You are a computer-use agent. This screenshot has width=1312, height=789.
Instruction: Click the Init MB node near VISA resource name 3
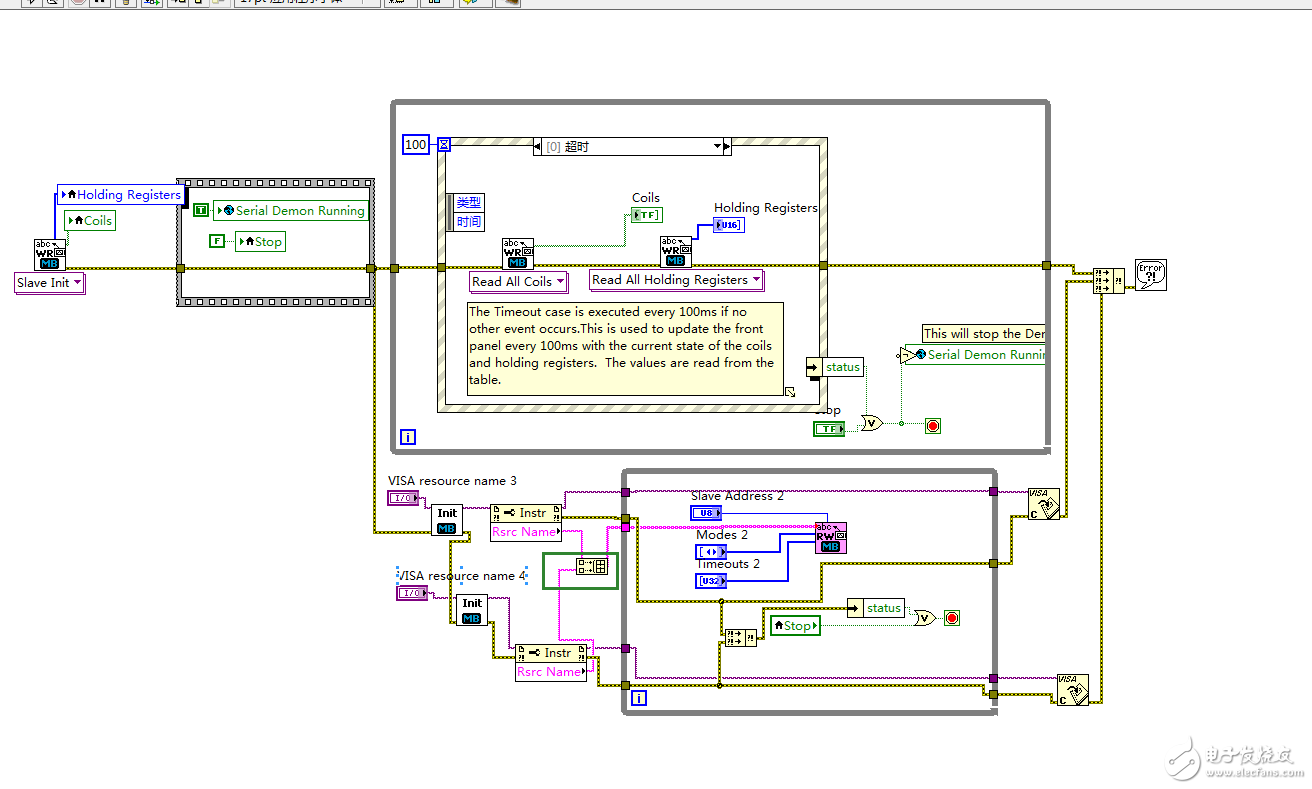coord(446,520)
